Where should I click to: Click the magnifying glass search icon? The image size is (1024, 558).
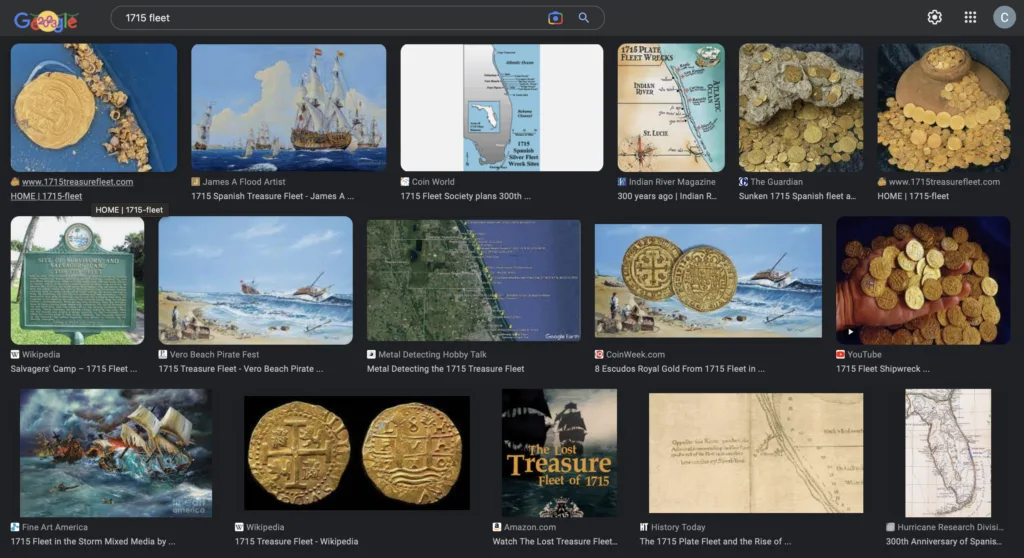(x=584, y=18)
